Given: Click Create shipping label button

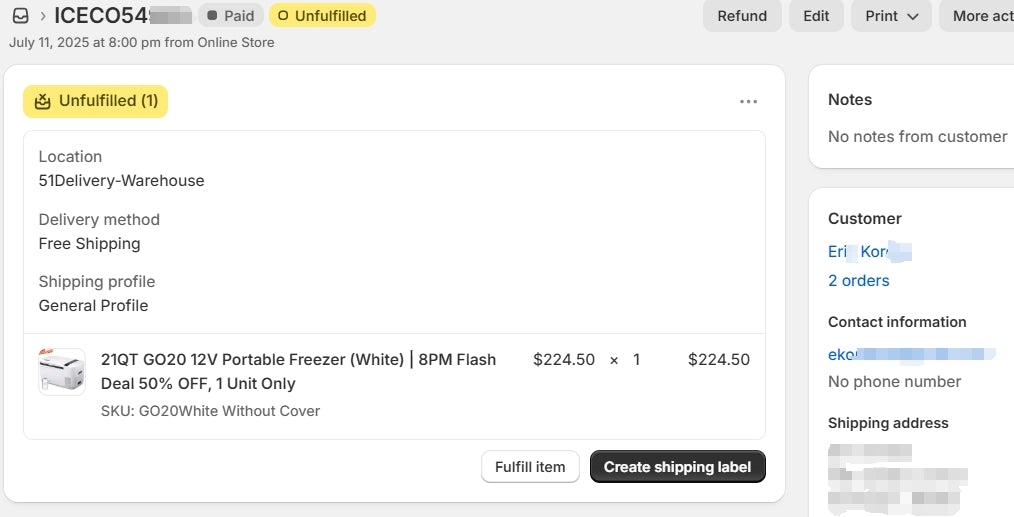Looking at the screenshot, I should [677, 467].
